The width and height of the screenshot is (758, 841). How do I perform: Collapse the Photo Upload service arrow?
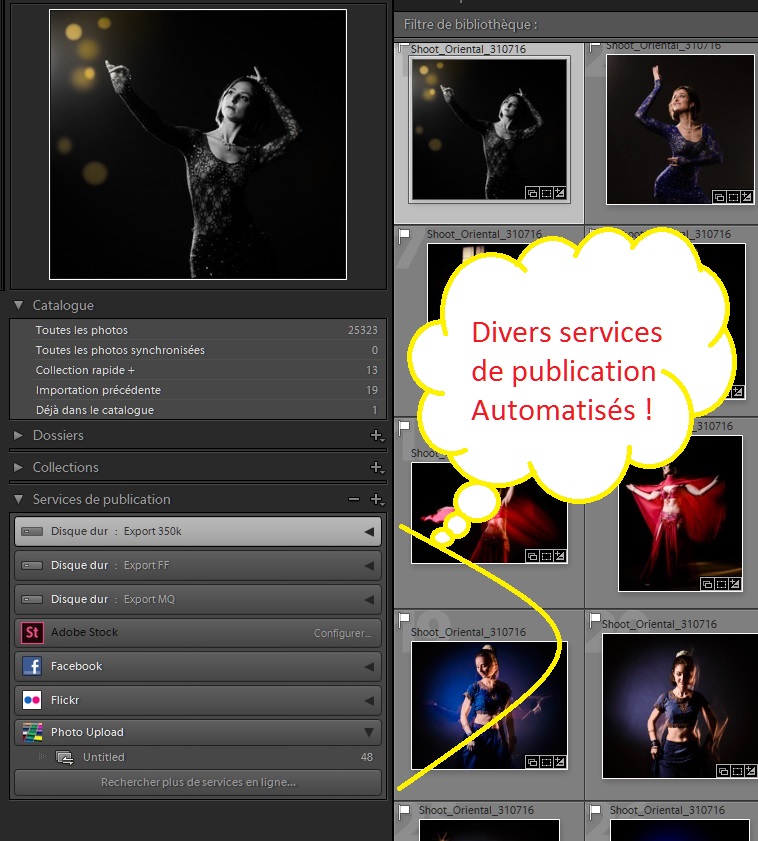(369, 733)
